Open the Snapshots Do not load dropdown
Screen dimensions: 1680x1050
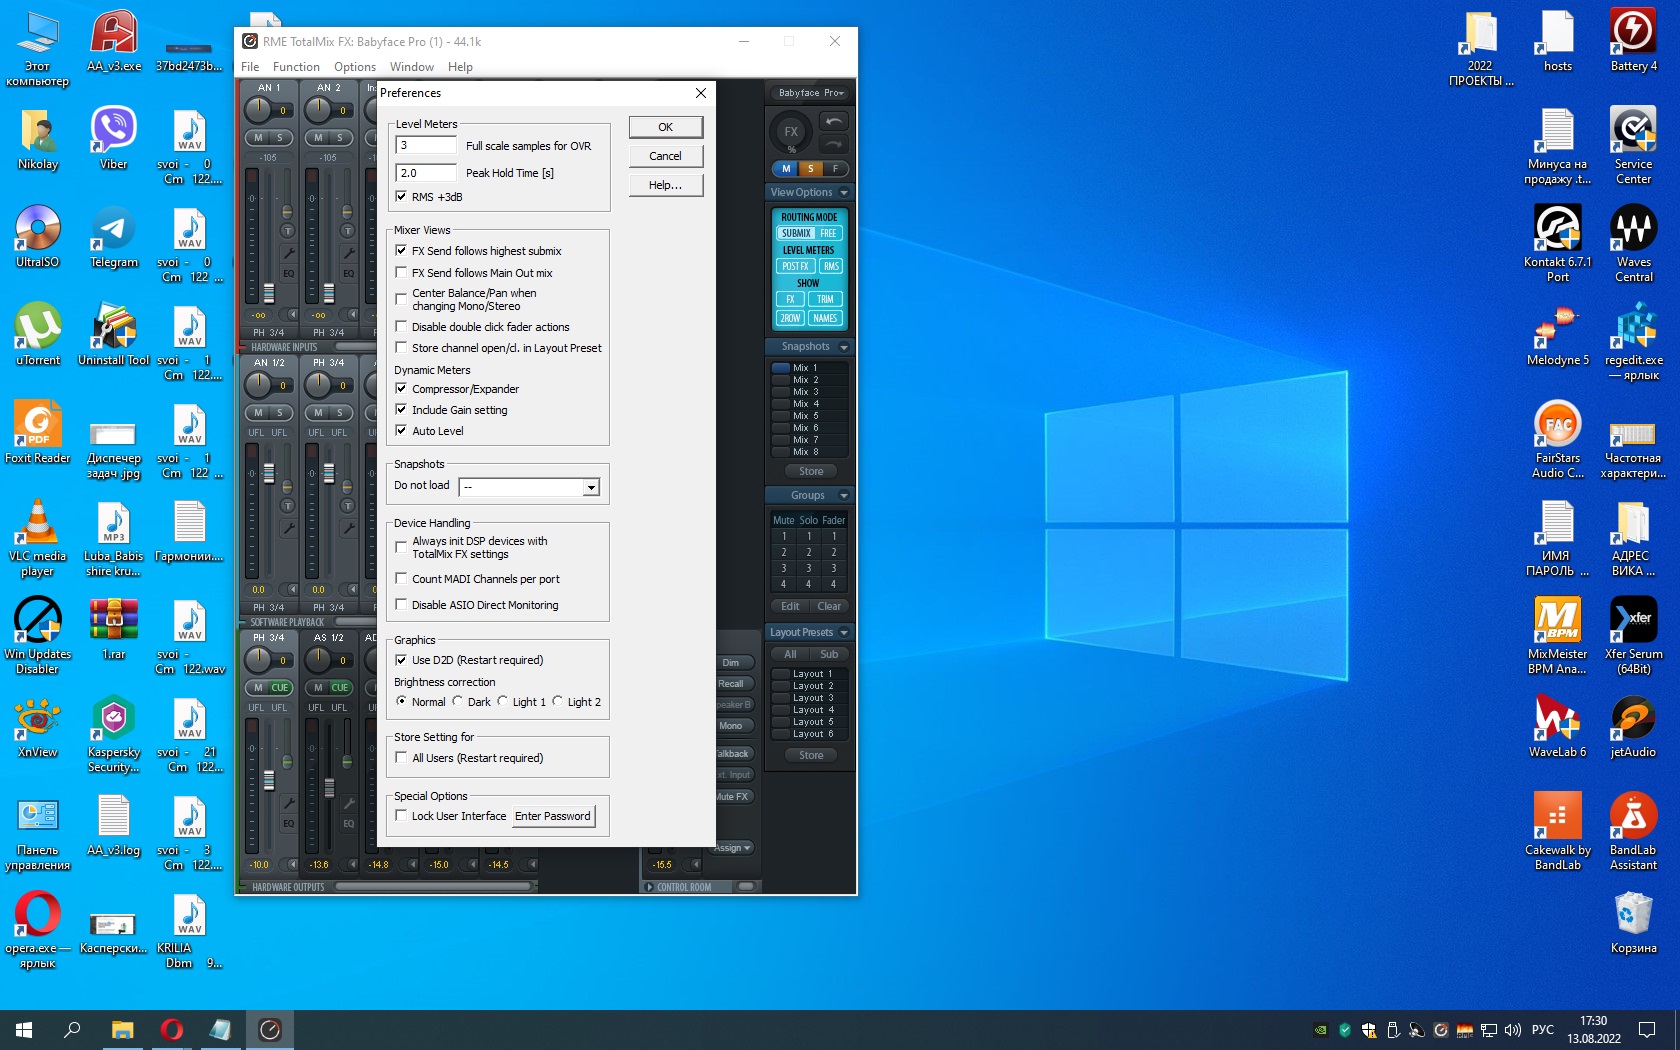[591, 487]
